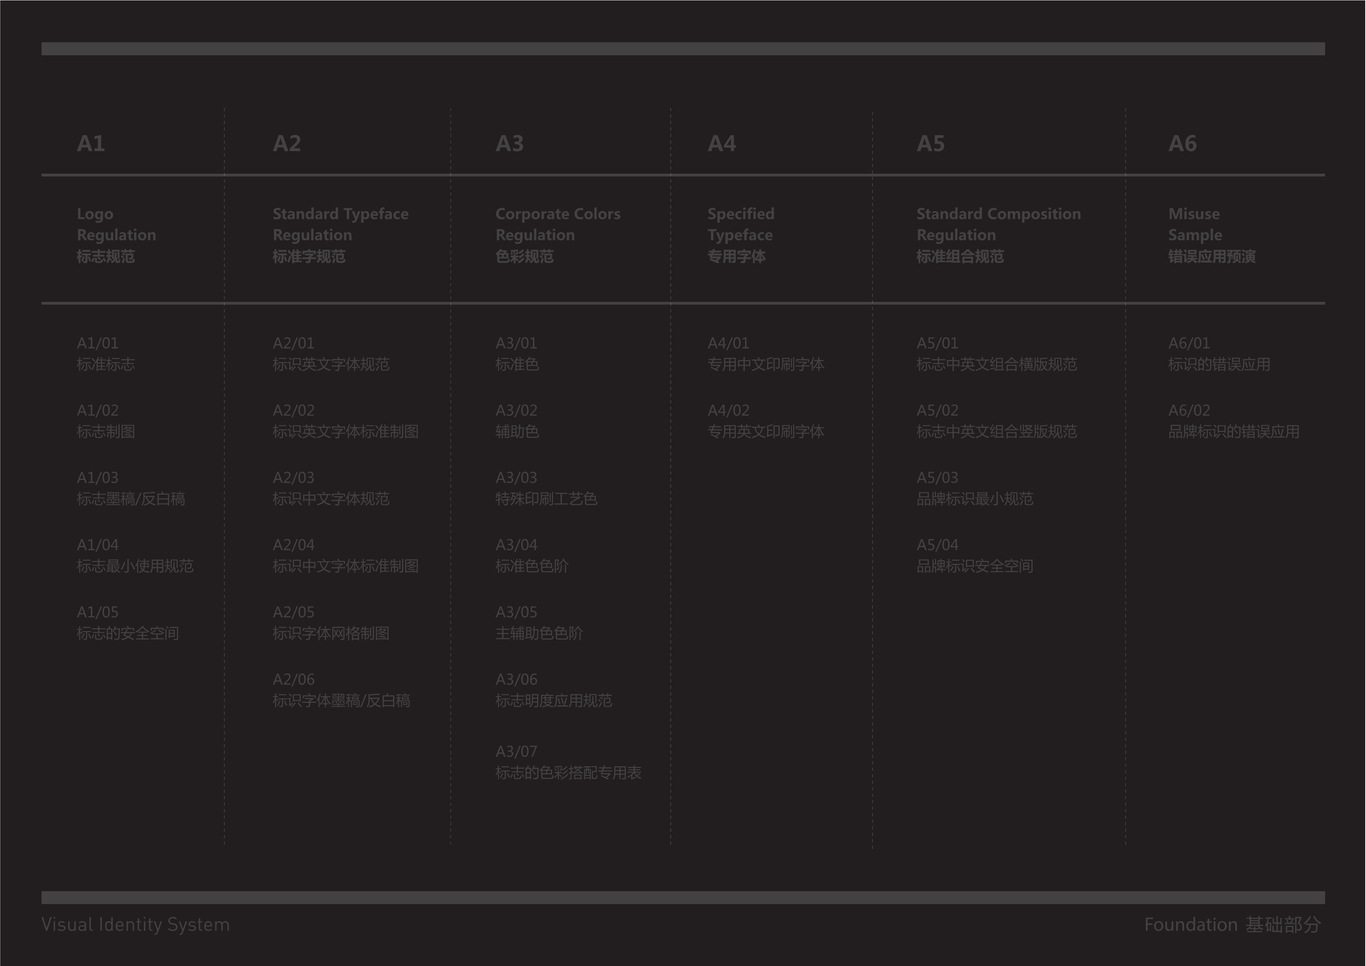Screen dimensions: 1366x966
Task: Click entry A6/02 品牌标识的错误应用
Action: [x=1235, y=421]
